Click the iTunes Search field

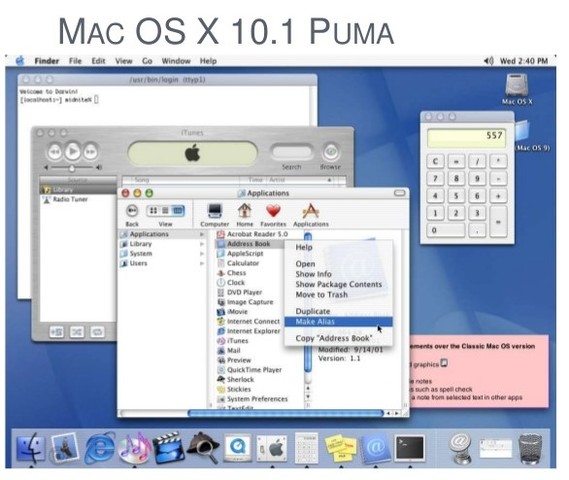(x=292, y=152)
